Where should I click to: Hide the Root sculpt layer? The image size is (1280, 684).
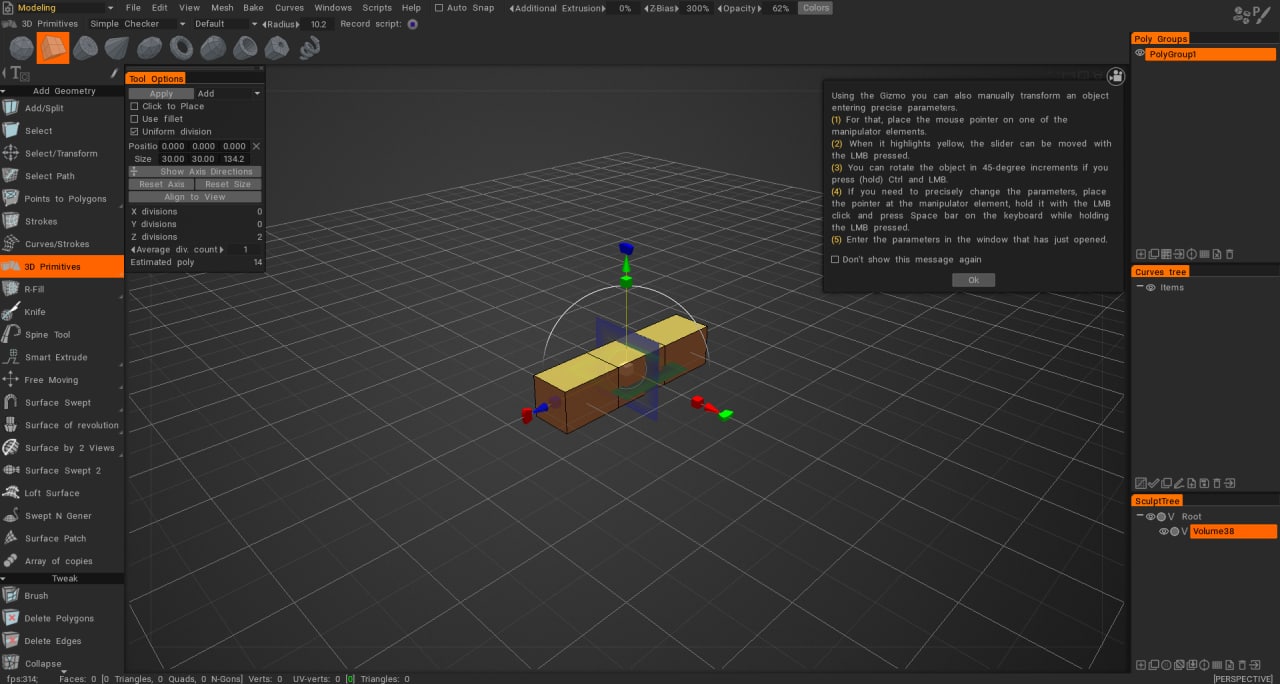pyautogui.click(x=1150, y=516)
